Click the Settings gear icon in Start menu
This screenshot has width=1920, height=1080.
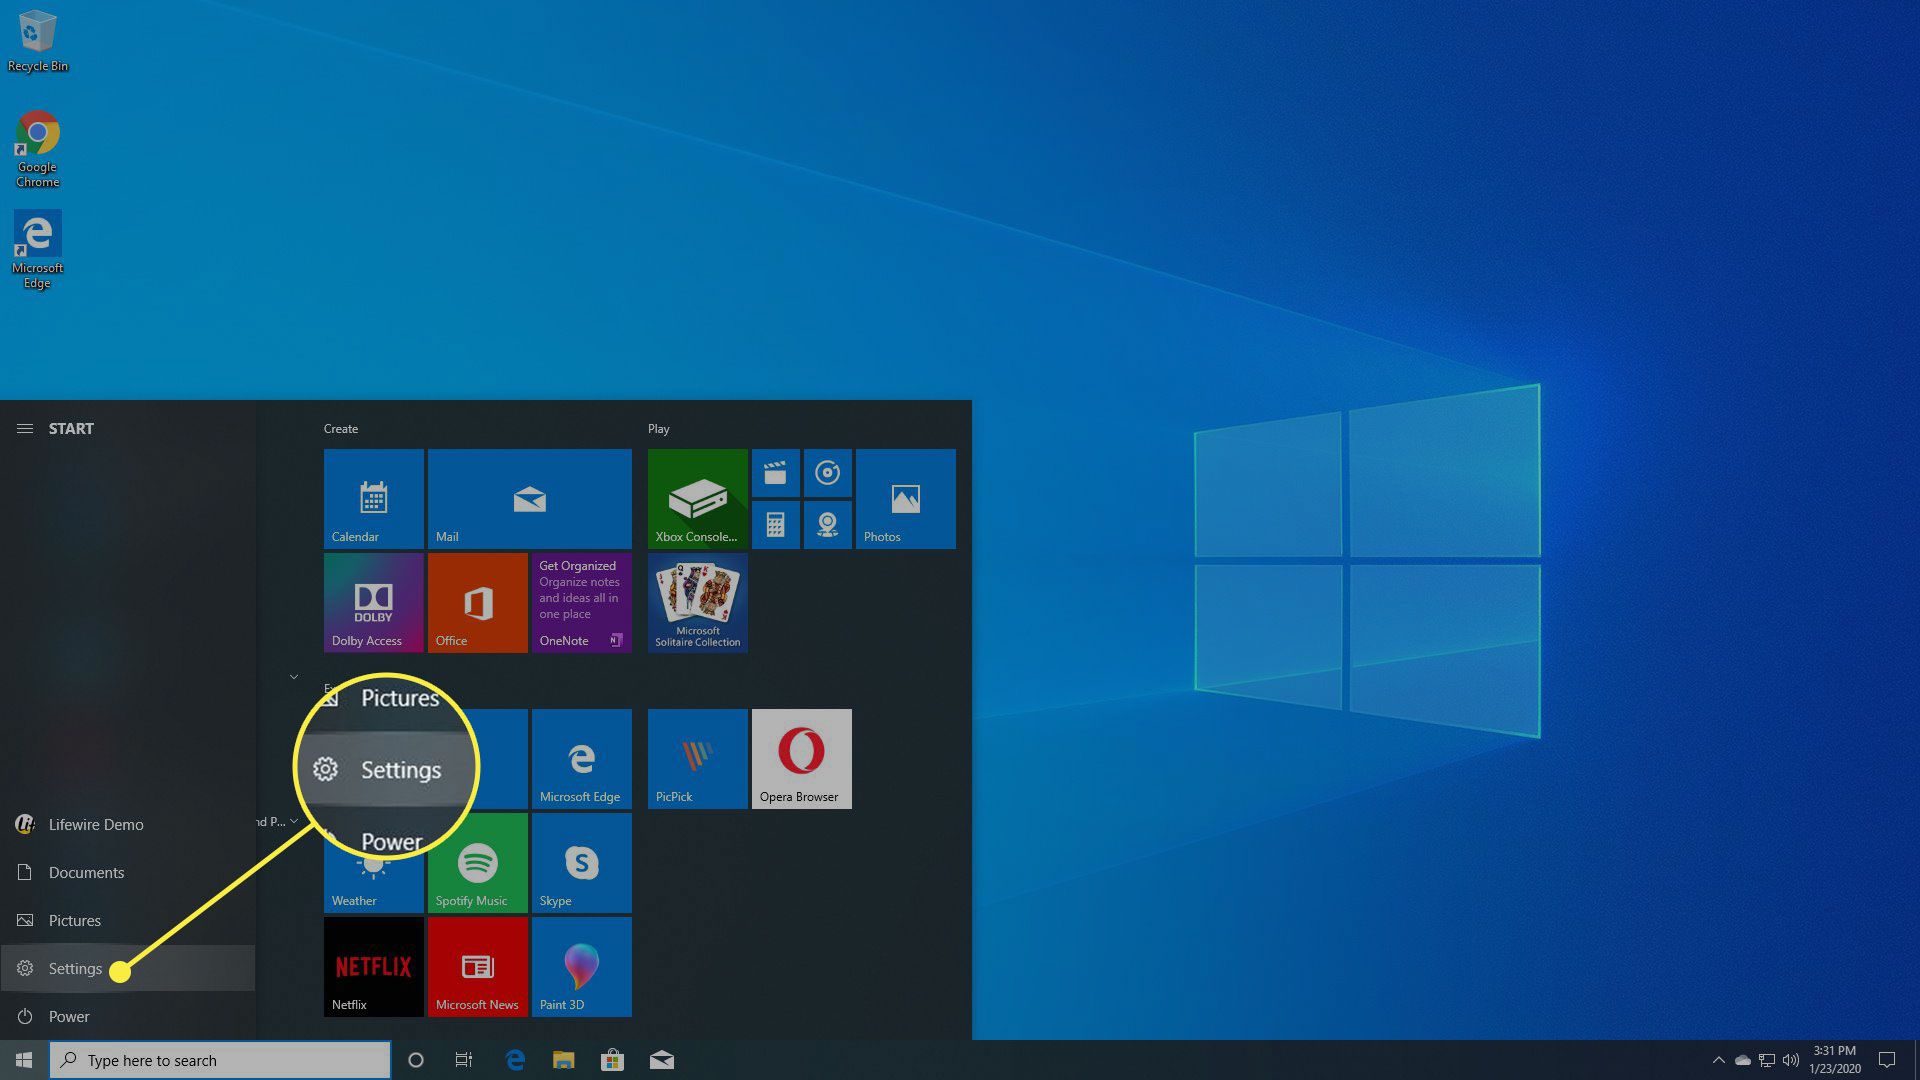(x=24, y=967)
